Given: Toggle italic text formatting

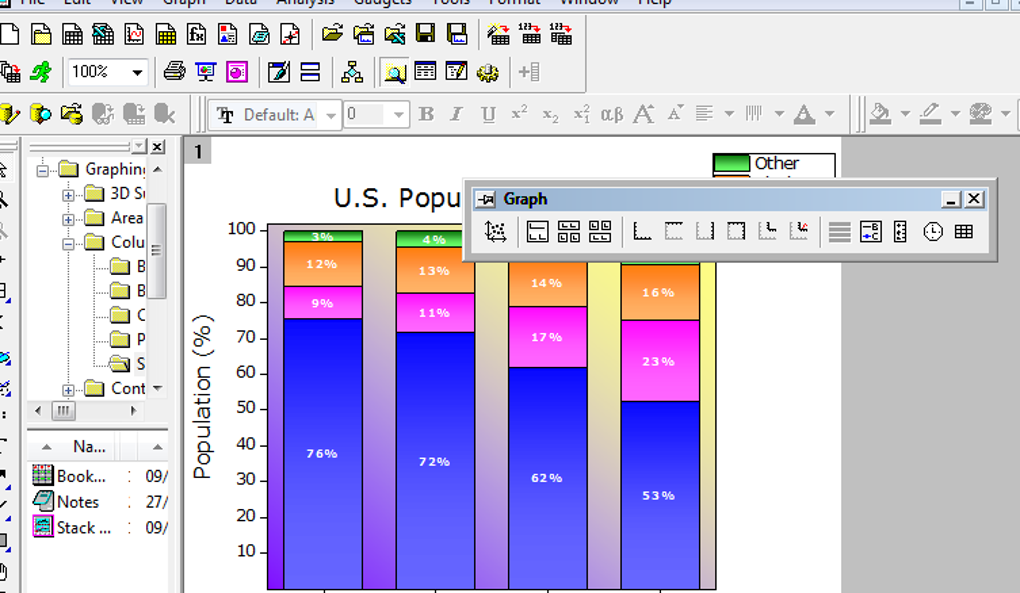Looking at the screenshot, I should coord(457,114).
